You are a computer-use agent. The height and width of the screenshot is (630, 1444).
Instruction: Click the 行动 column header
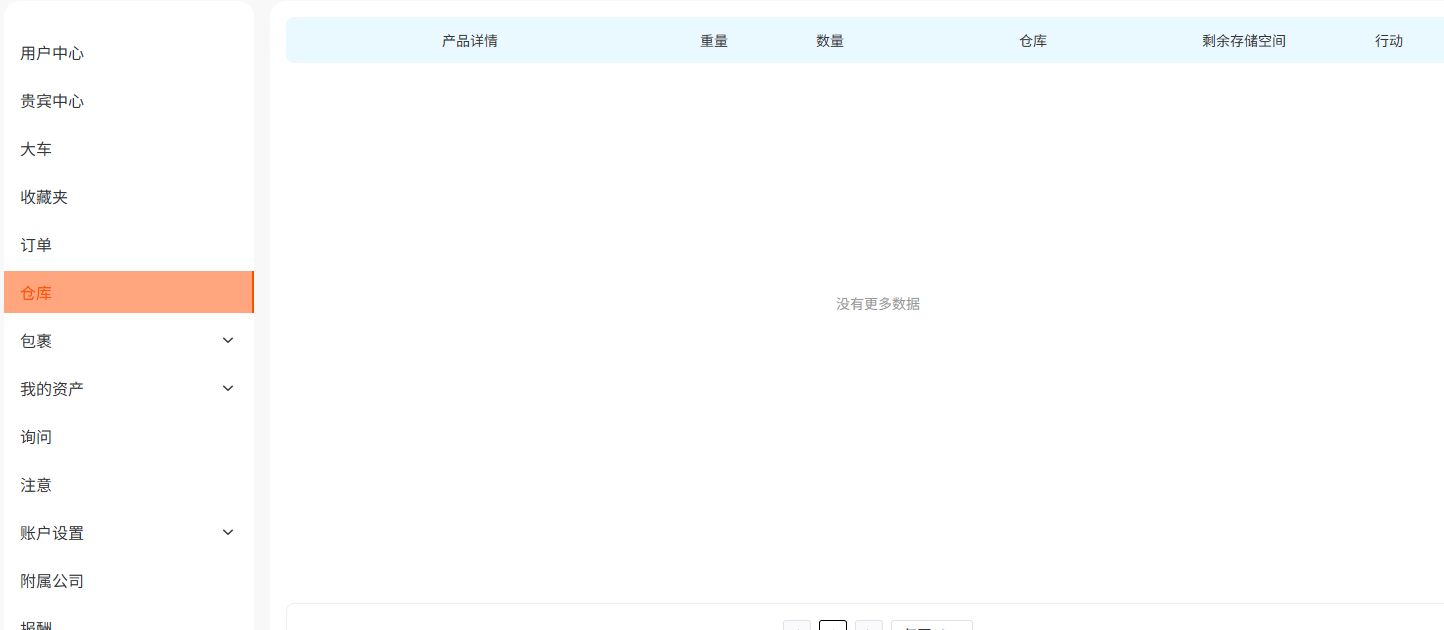pos(1389,41)
